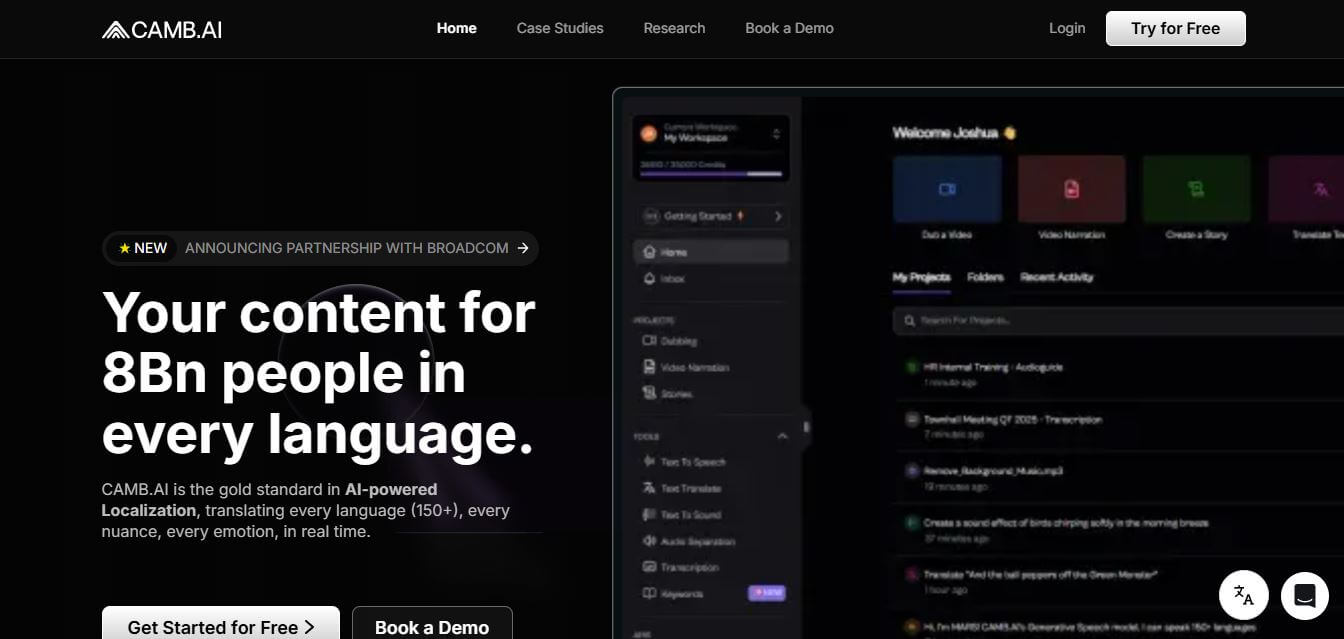Open the chat support widget

point(1304,595)
